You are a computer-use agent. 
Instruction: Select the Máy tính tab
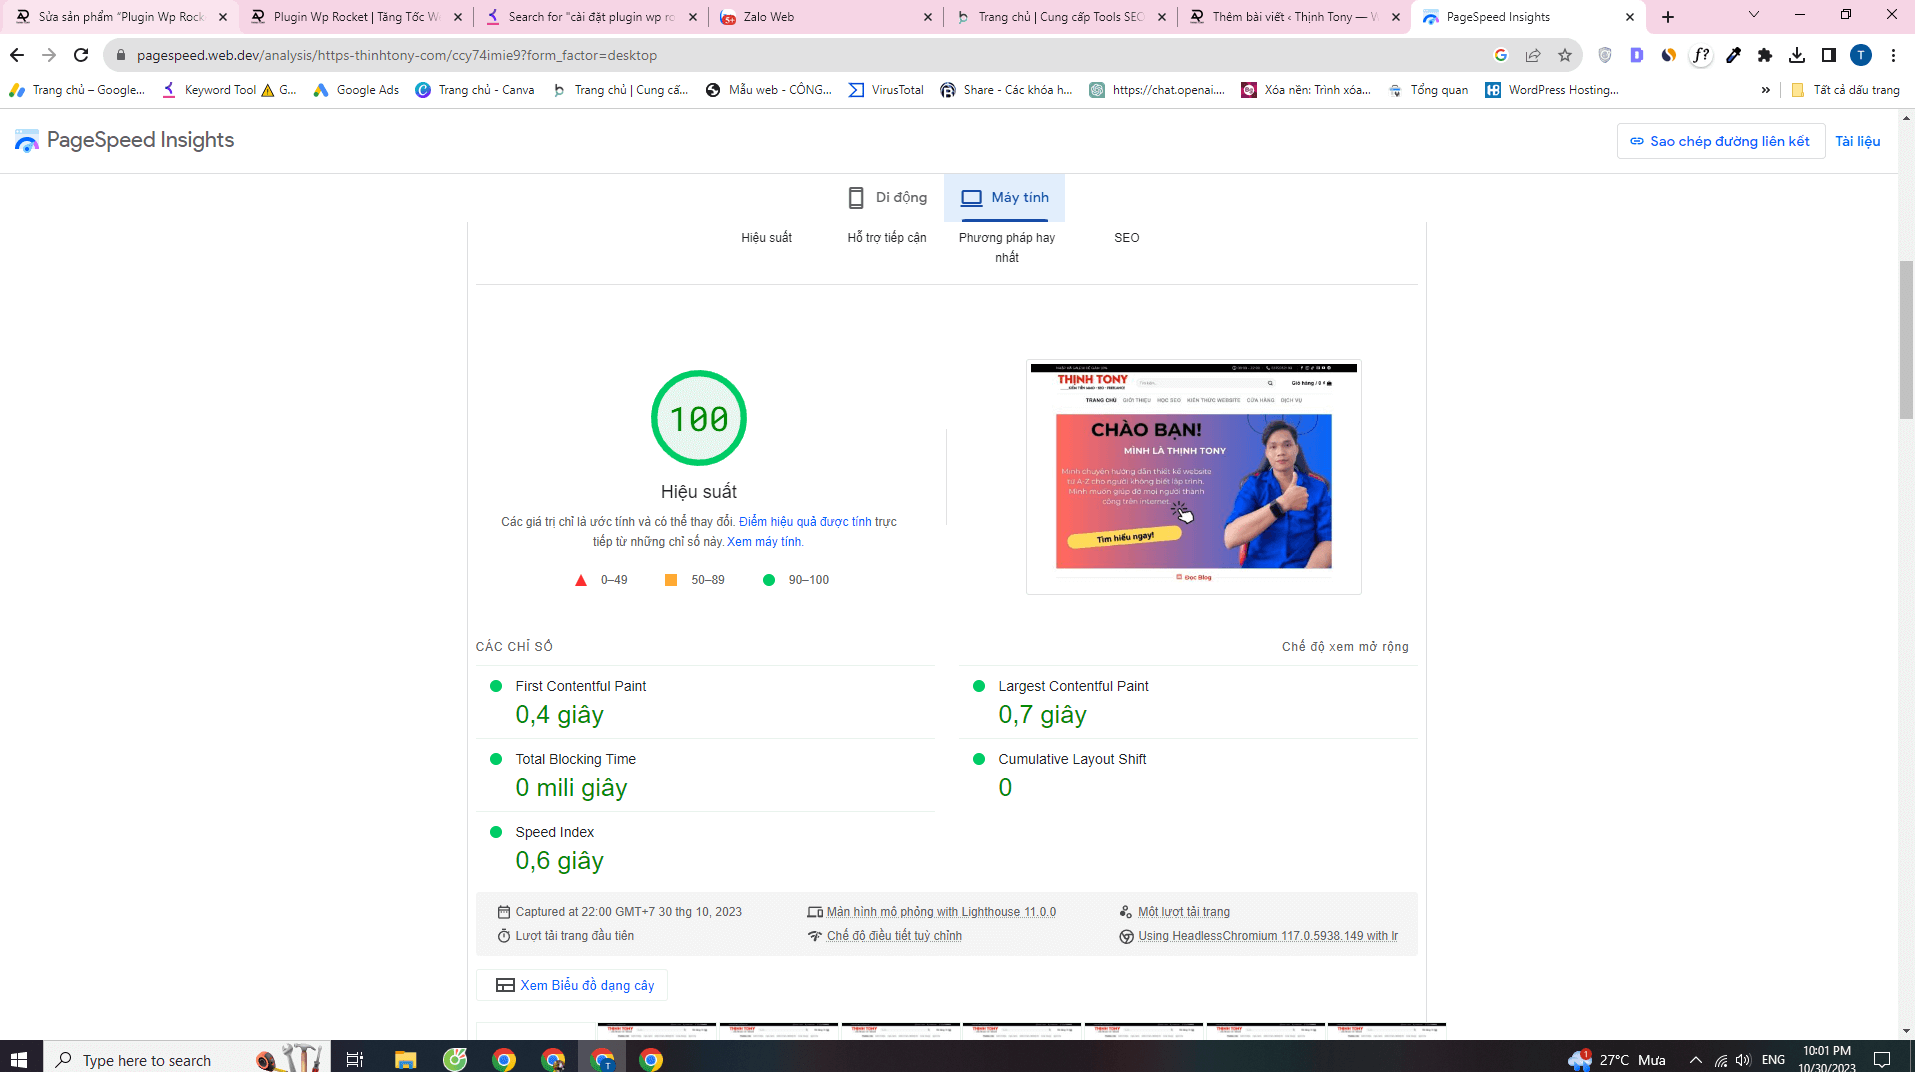point(1004,197)
